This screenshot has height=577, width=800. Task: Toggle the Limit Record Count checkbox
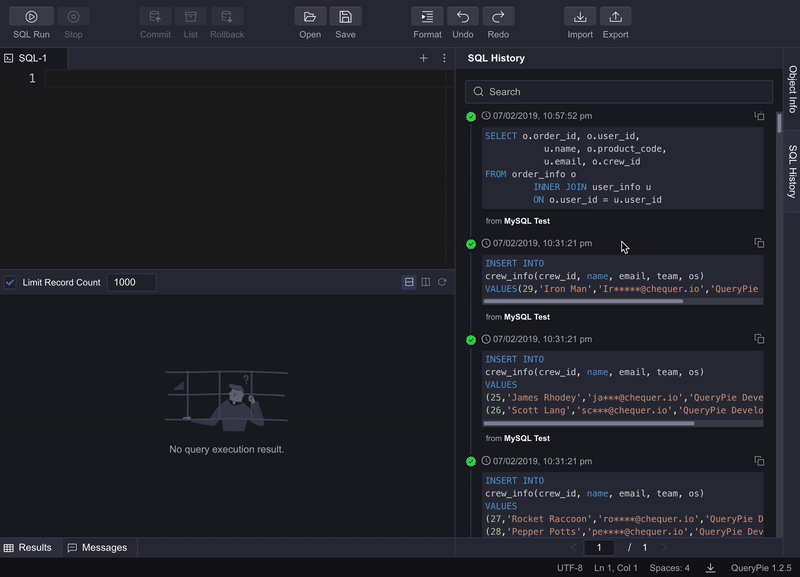(x=12, y=282)
